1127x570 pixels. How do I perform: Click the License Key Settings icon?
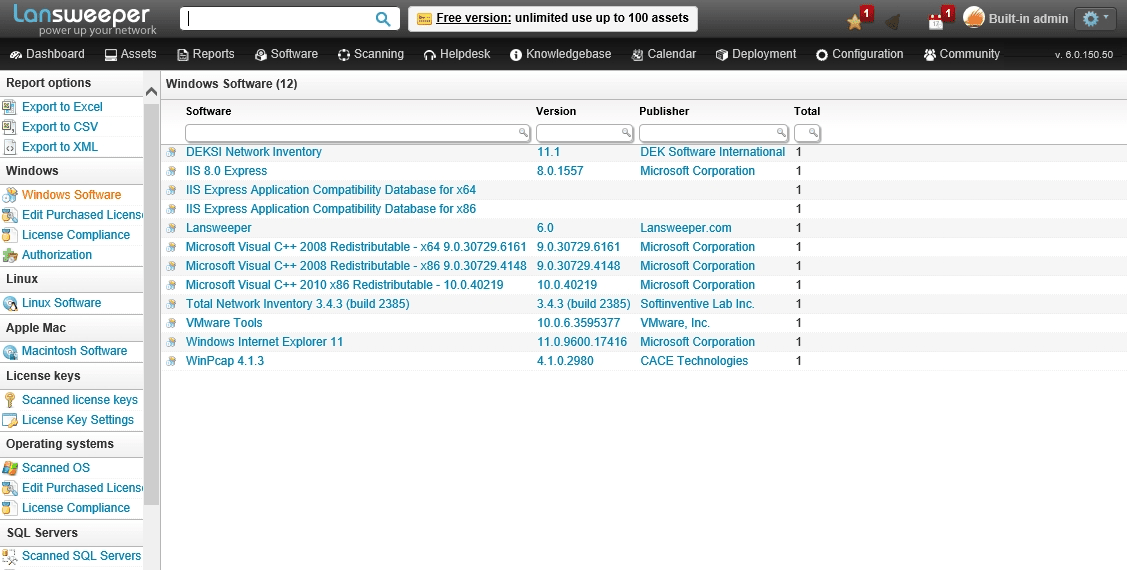(9, 420)
